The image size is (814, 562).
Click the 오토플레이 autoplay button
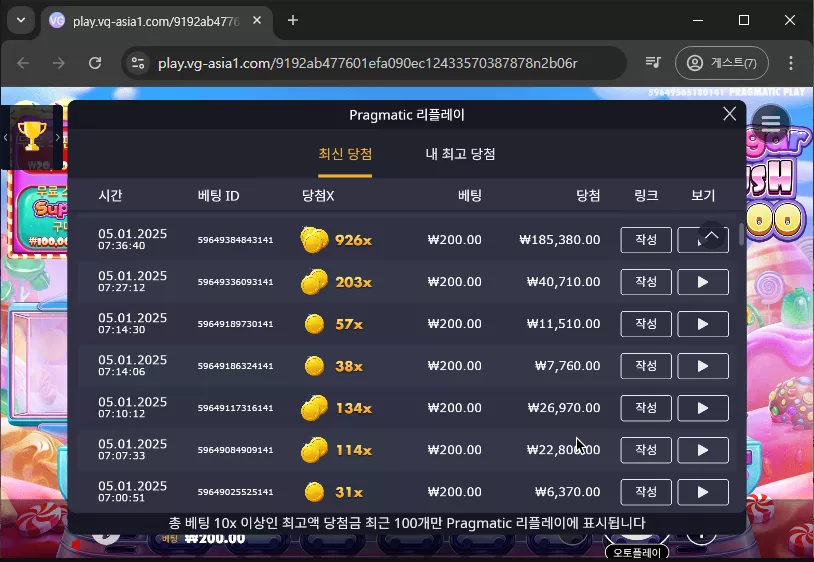click(637, 552)
